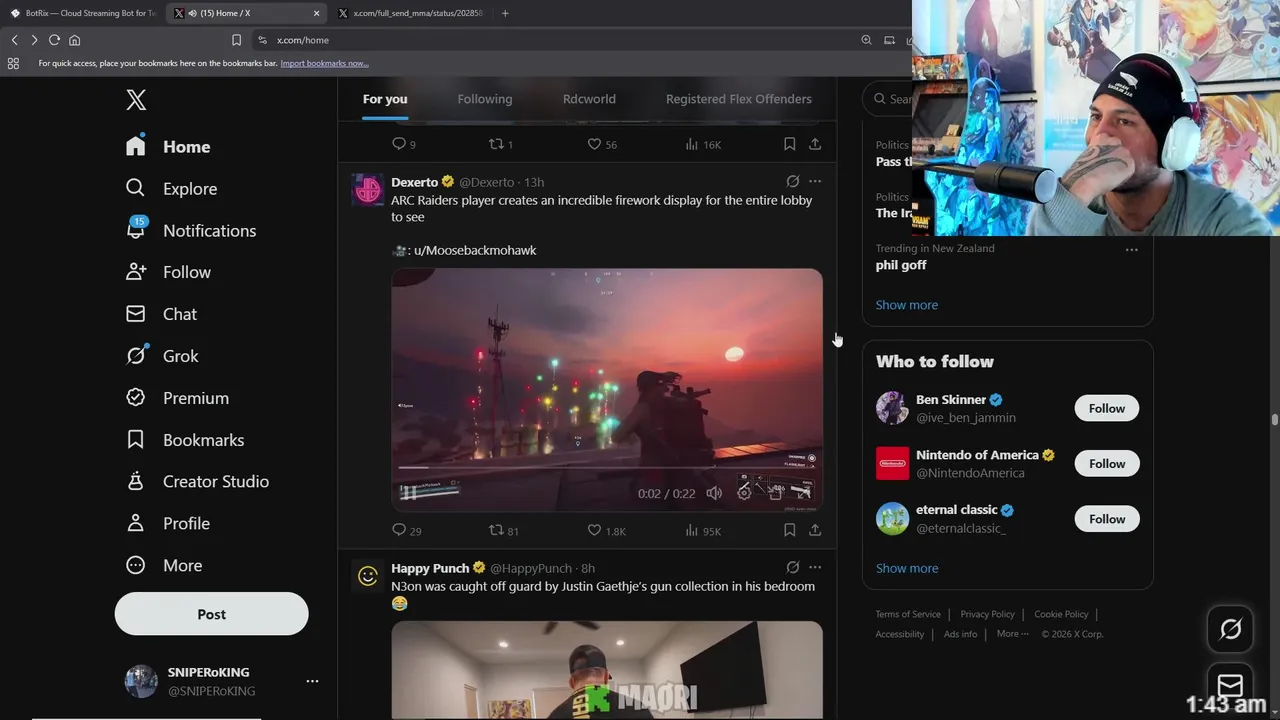
Task: Click the browser back arrow
Action: [x=14, y=40]
